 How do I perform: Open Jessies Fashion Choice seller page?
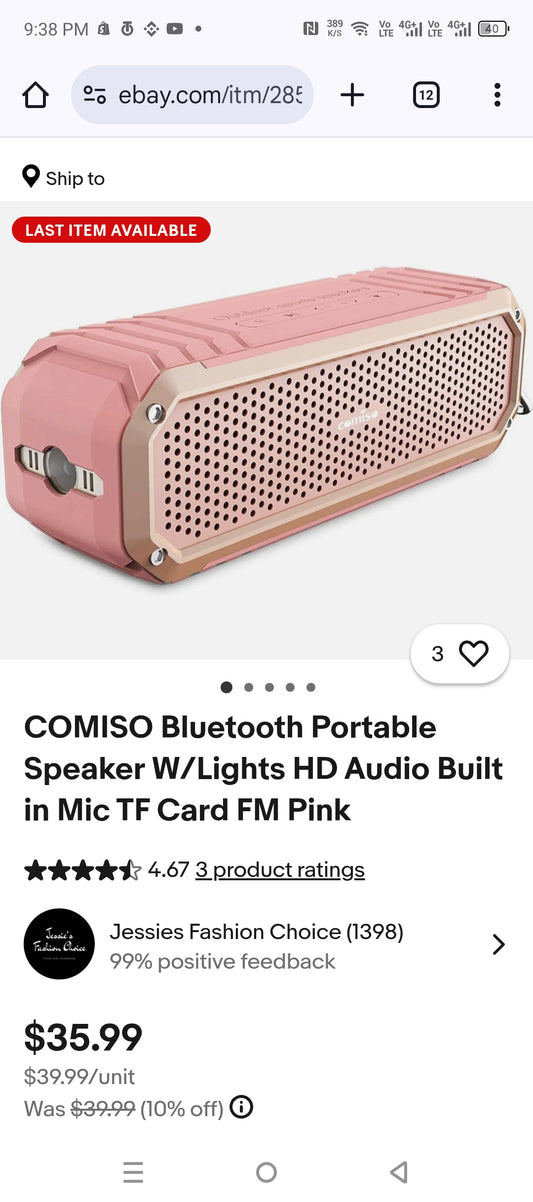point(256,932)
